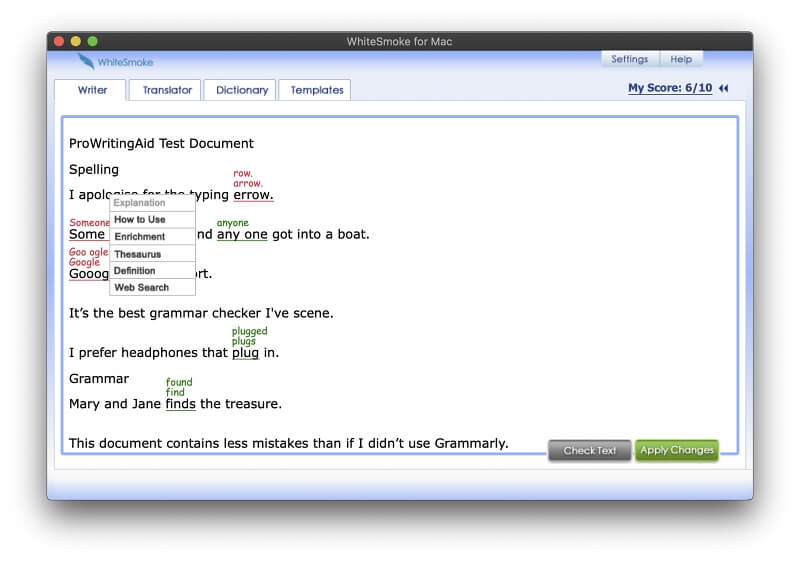Switch to the Writer tab
Viewport: 800px width, 562px height.
[92, 90]
